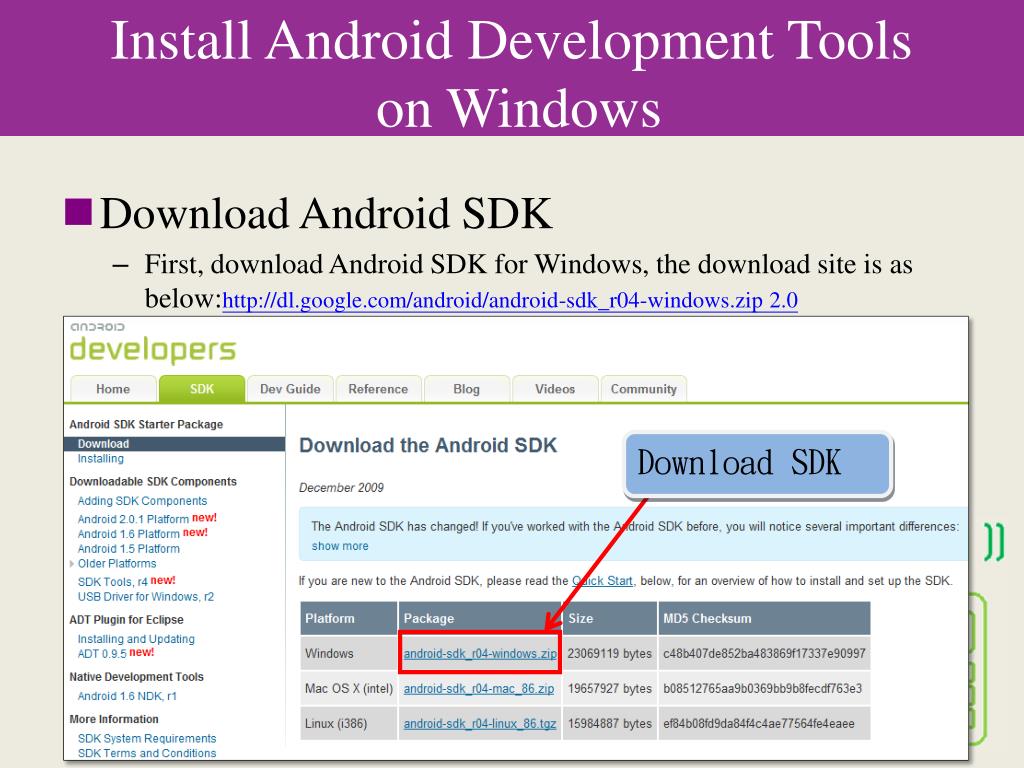Download android-sdk_r04-linux_86.tgz package
Image resolution: width=1024 pixels, height=768 pixels.
pyautogui.click(x=480, y=724)
